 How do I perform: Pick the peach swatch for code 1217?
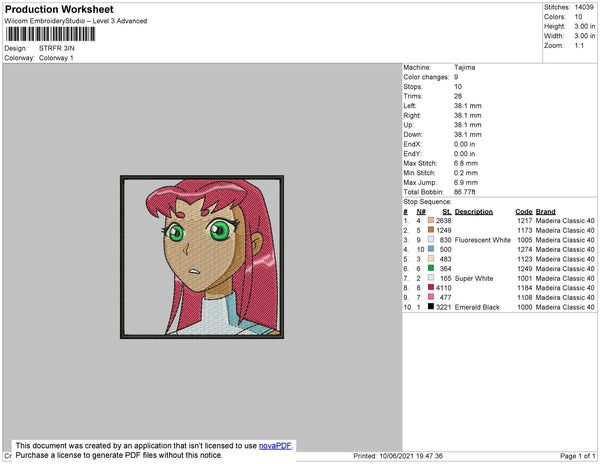click(x=431, y=220)
